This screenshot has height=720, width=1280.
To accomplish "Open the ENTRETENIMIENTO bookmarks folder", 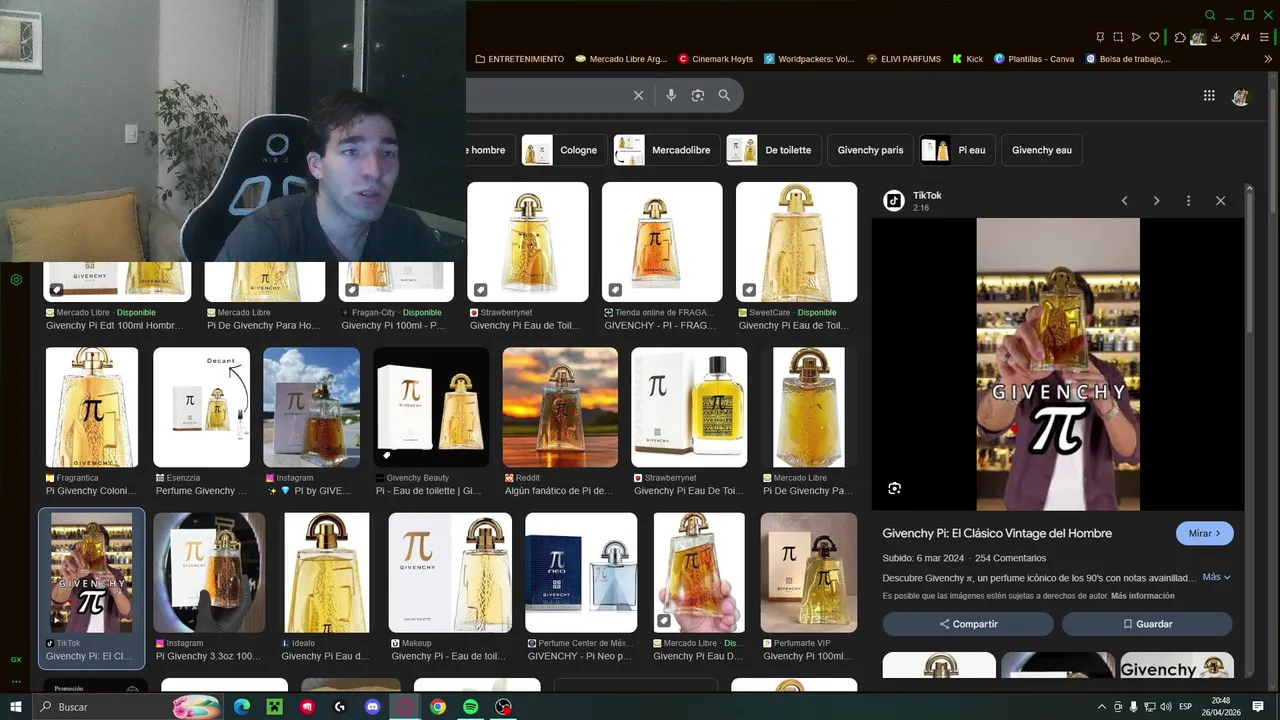I will [x=520, y=59].
